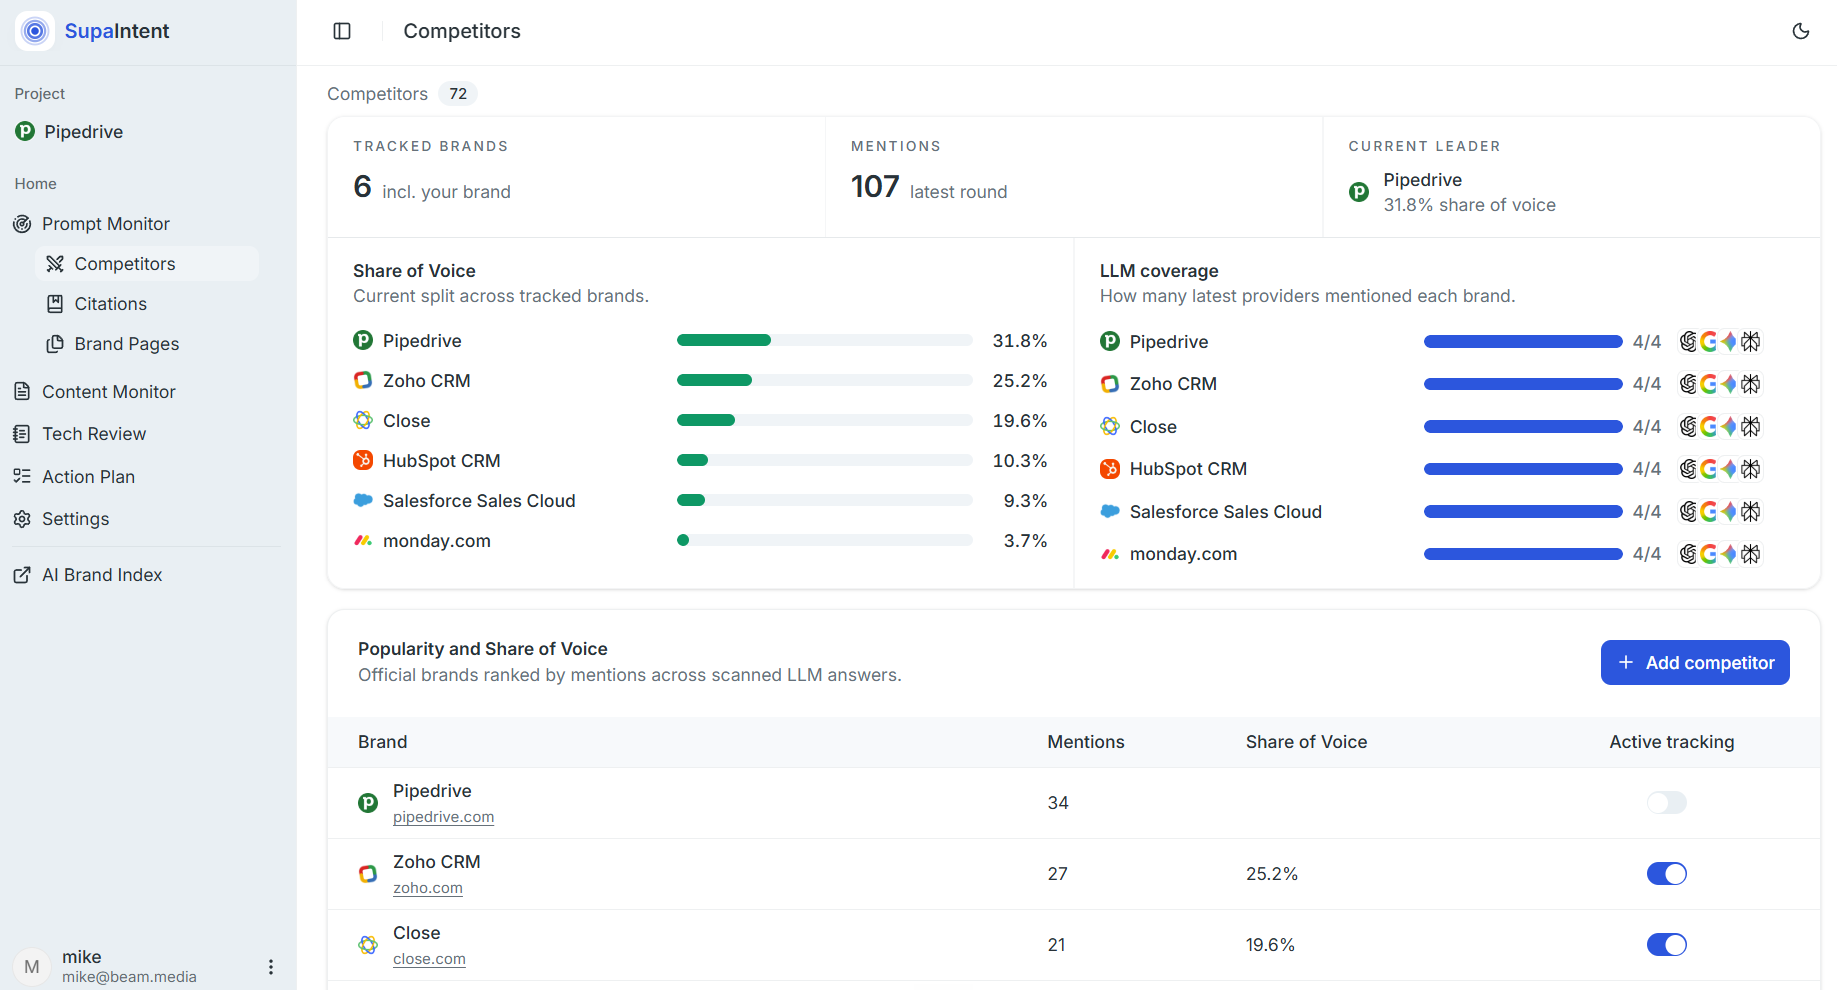Disable active tracking for Close
Screen dimensions: 1837x990
pos(1666,945)
